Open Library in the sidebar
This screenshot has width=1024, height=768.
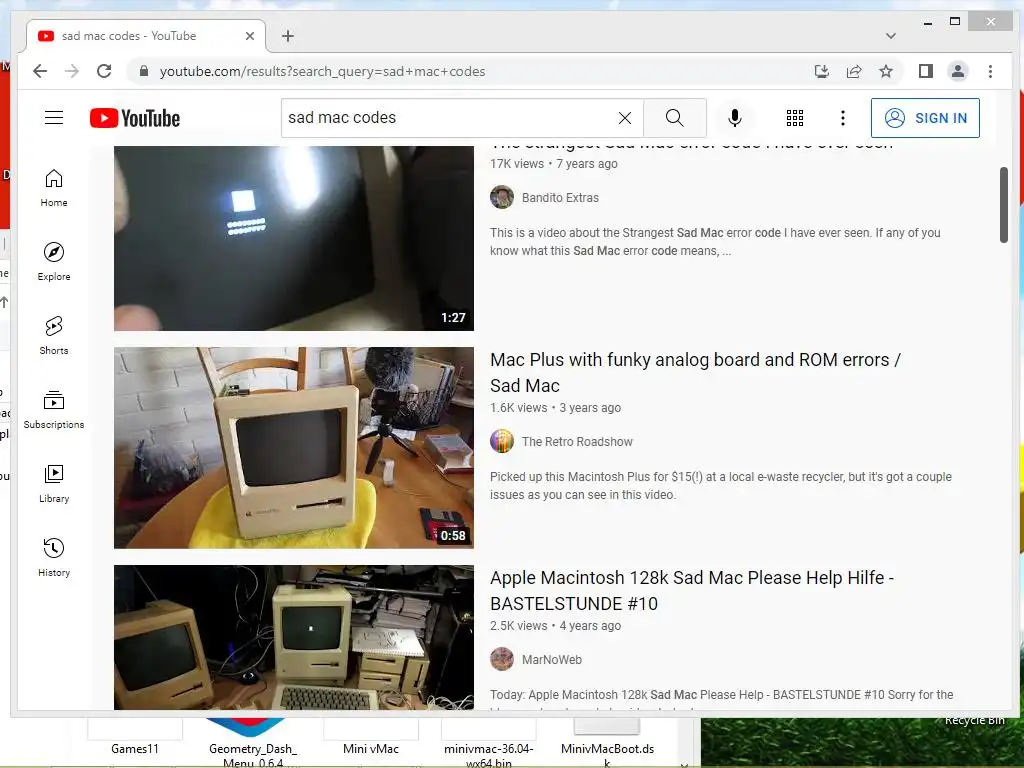(x=54, y=483)
